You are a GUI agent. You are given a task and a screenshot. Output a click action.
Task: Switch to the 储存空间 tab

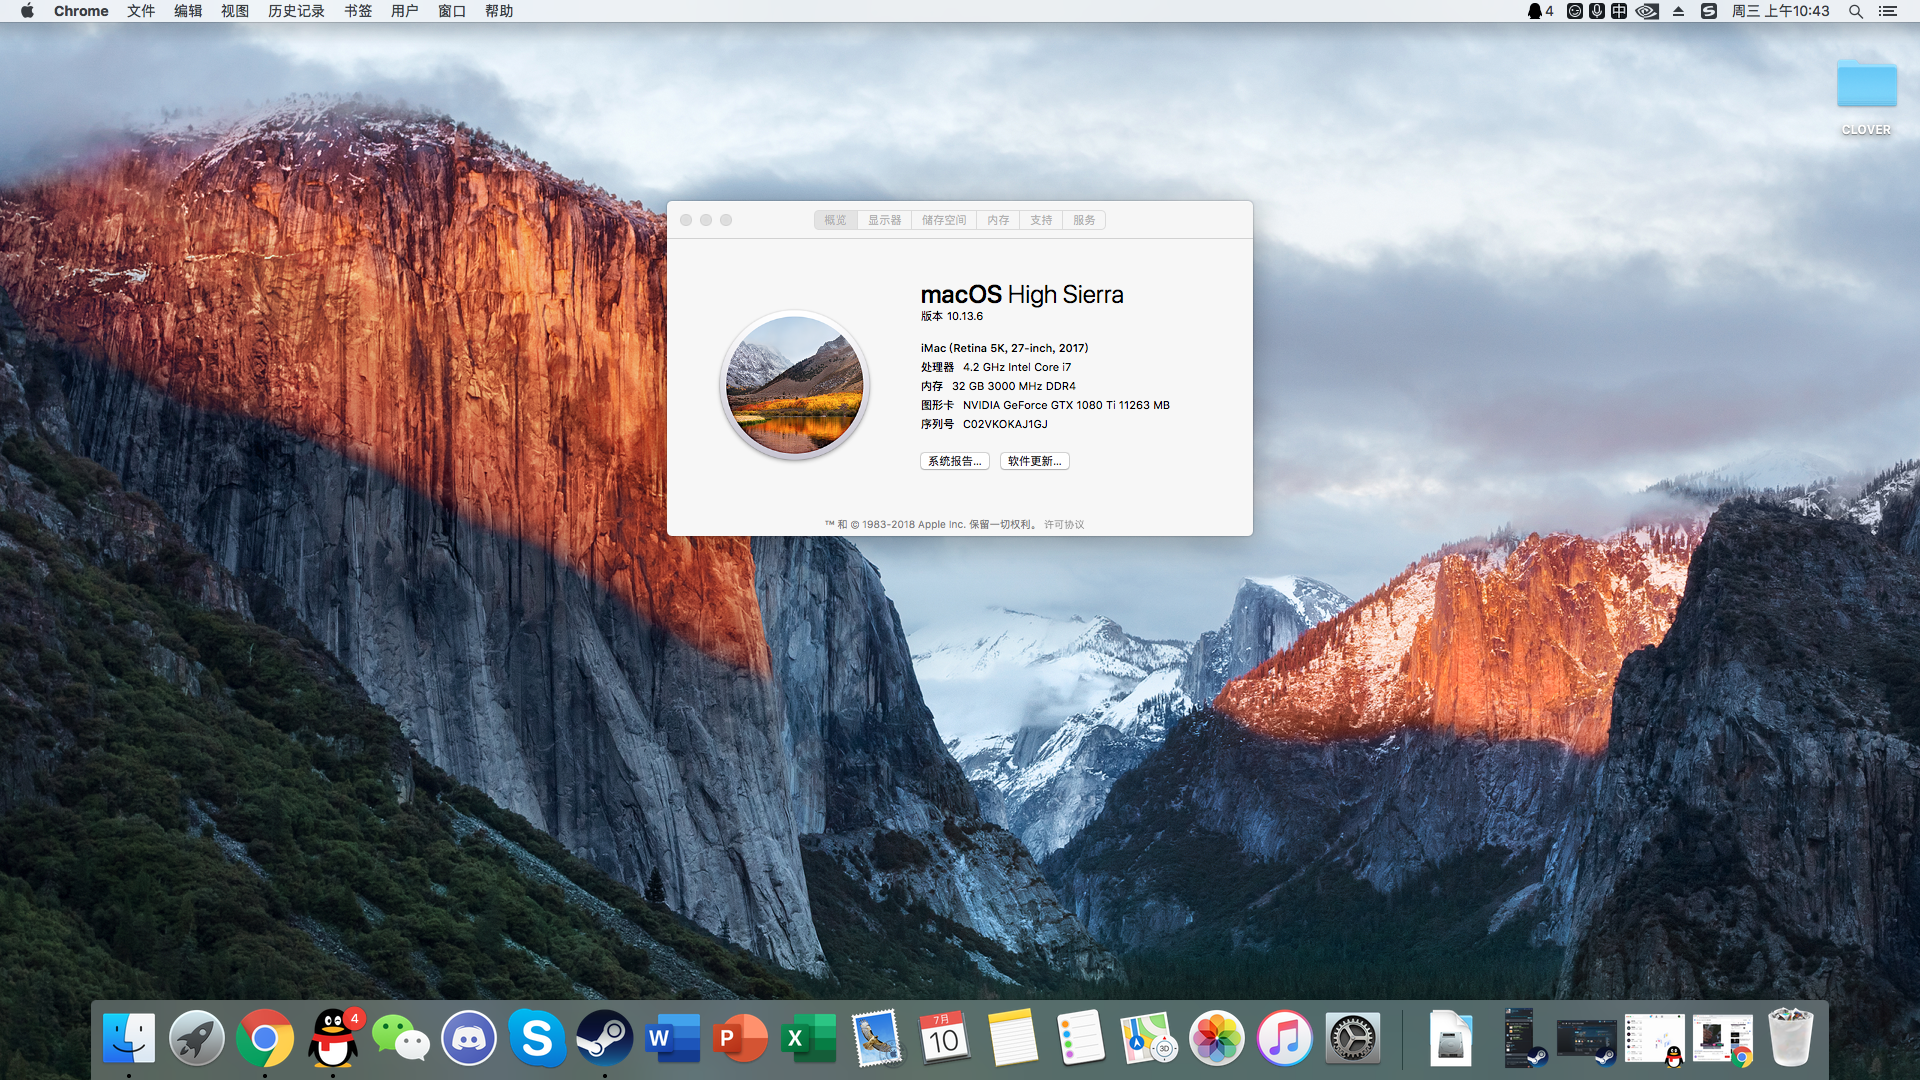pyautogui.click(x=944, y=220)
